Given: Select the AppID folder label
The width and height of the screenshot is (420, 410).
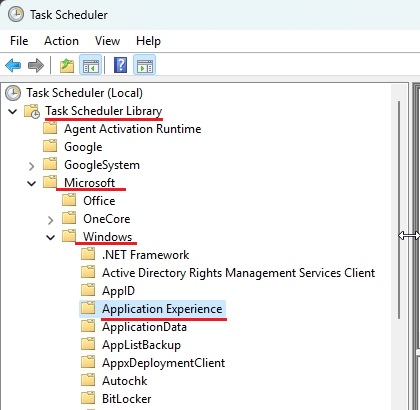Looking at the screenshot, I should (x=118, y=291).
